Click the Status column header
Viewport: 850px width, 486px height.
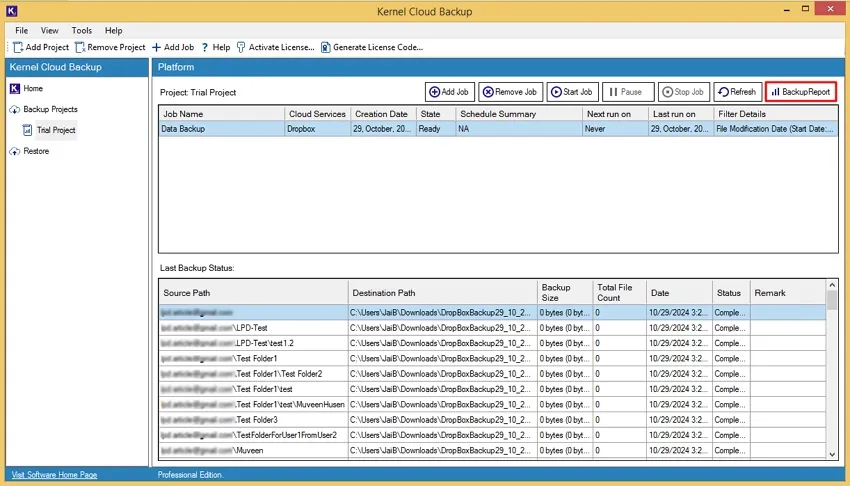pyautogui.click(x=731, y=293)
